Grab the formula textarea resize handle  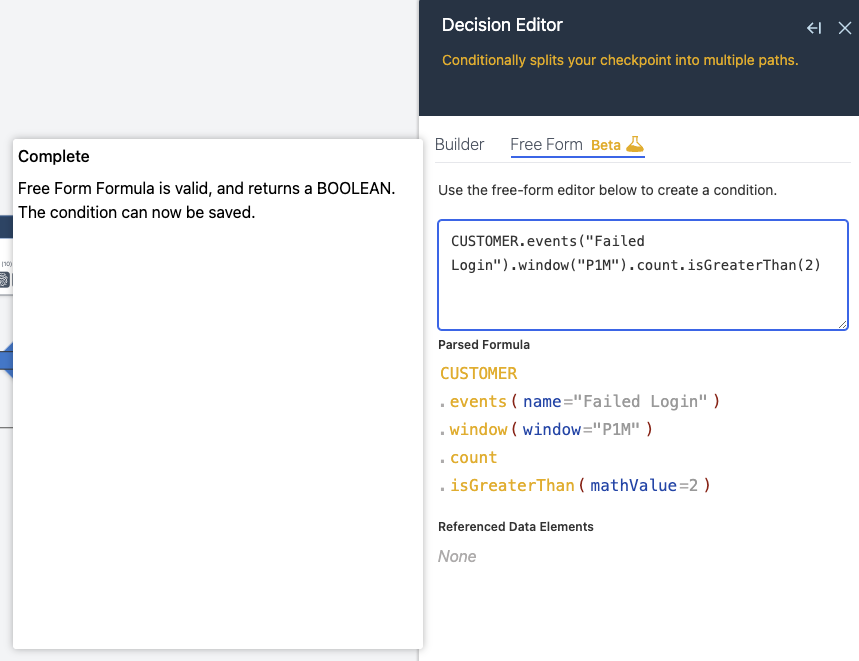[842, 324]
